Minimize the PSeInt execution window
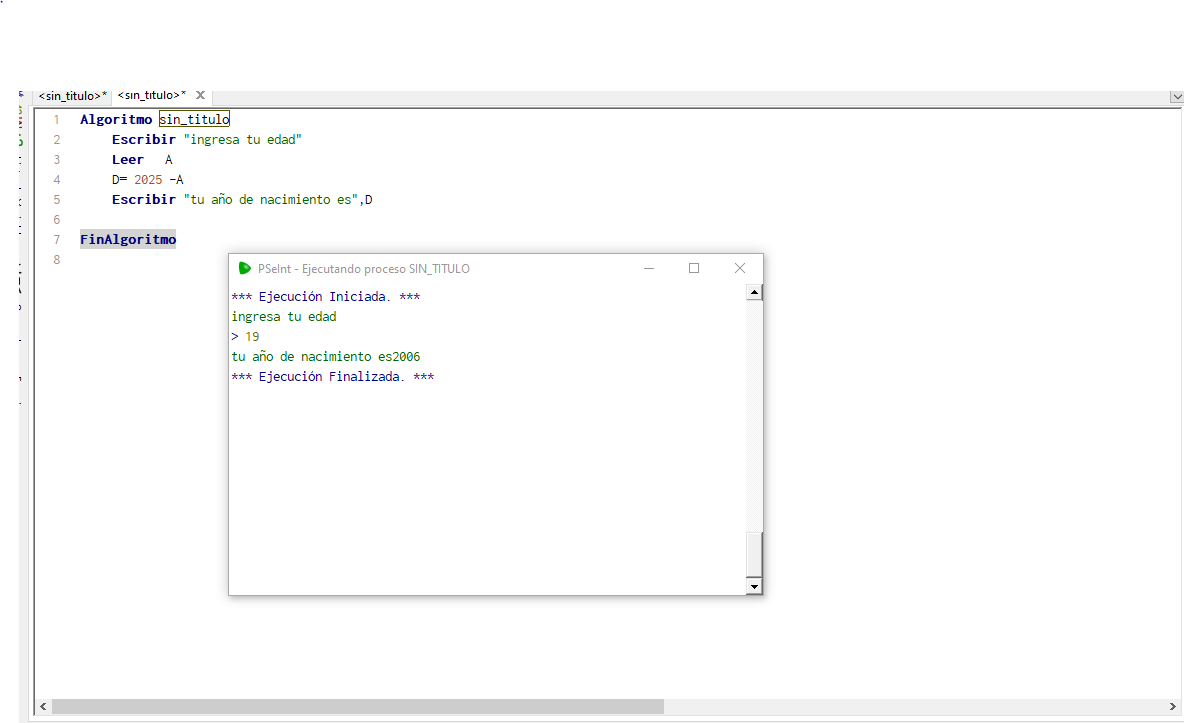This screenshot has width=1184, height=723. tap(649, 268)
